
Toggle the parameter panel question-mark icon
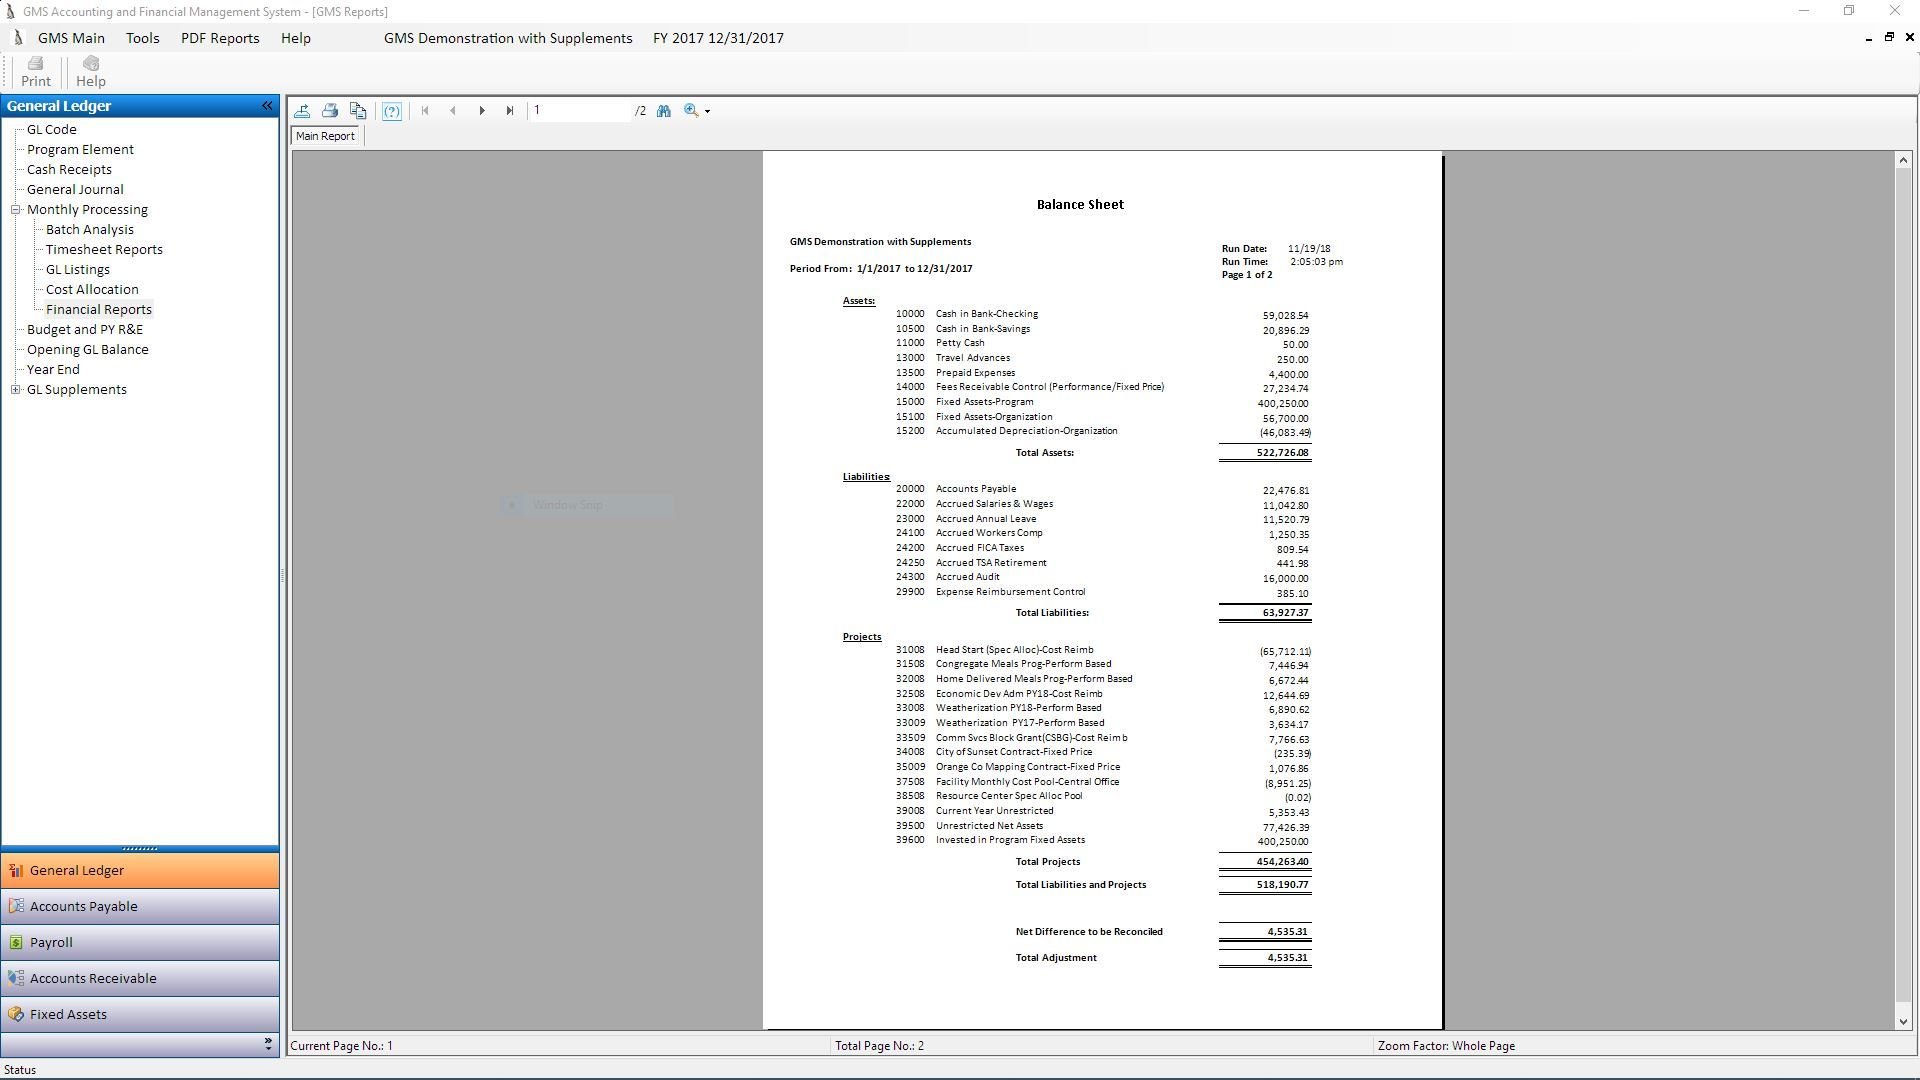click(392, 111)
